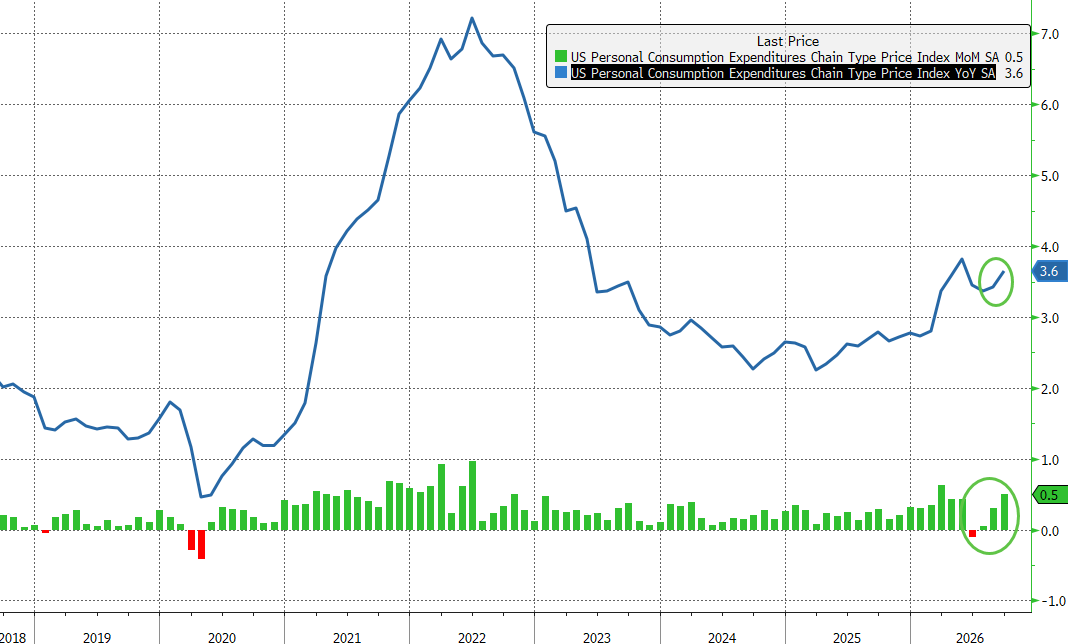The height and width of the screenshot is (644, 1068).
Task: Click the 4.0 label on the value axis
Action: click(x=1050, y=247)
